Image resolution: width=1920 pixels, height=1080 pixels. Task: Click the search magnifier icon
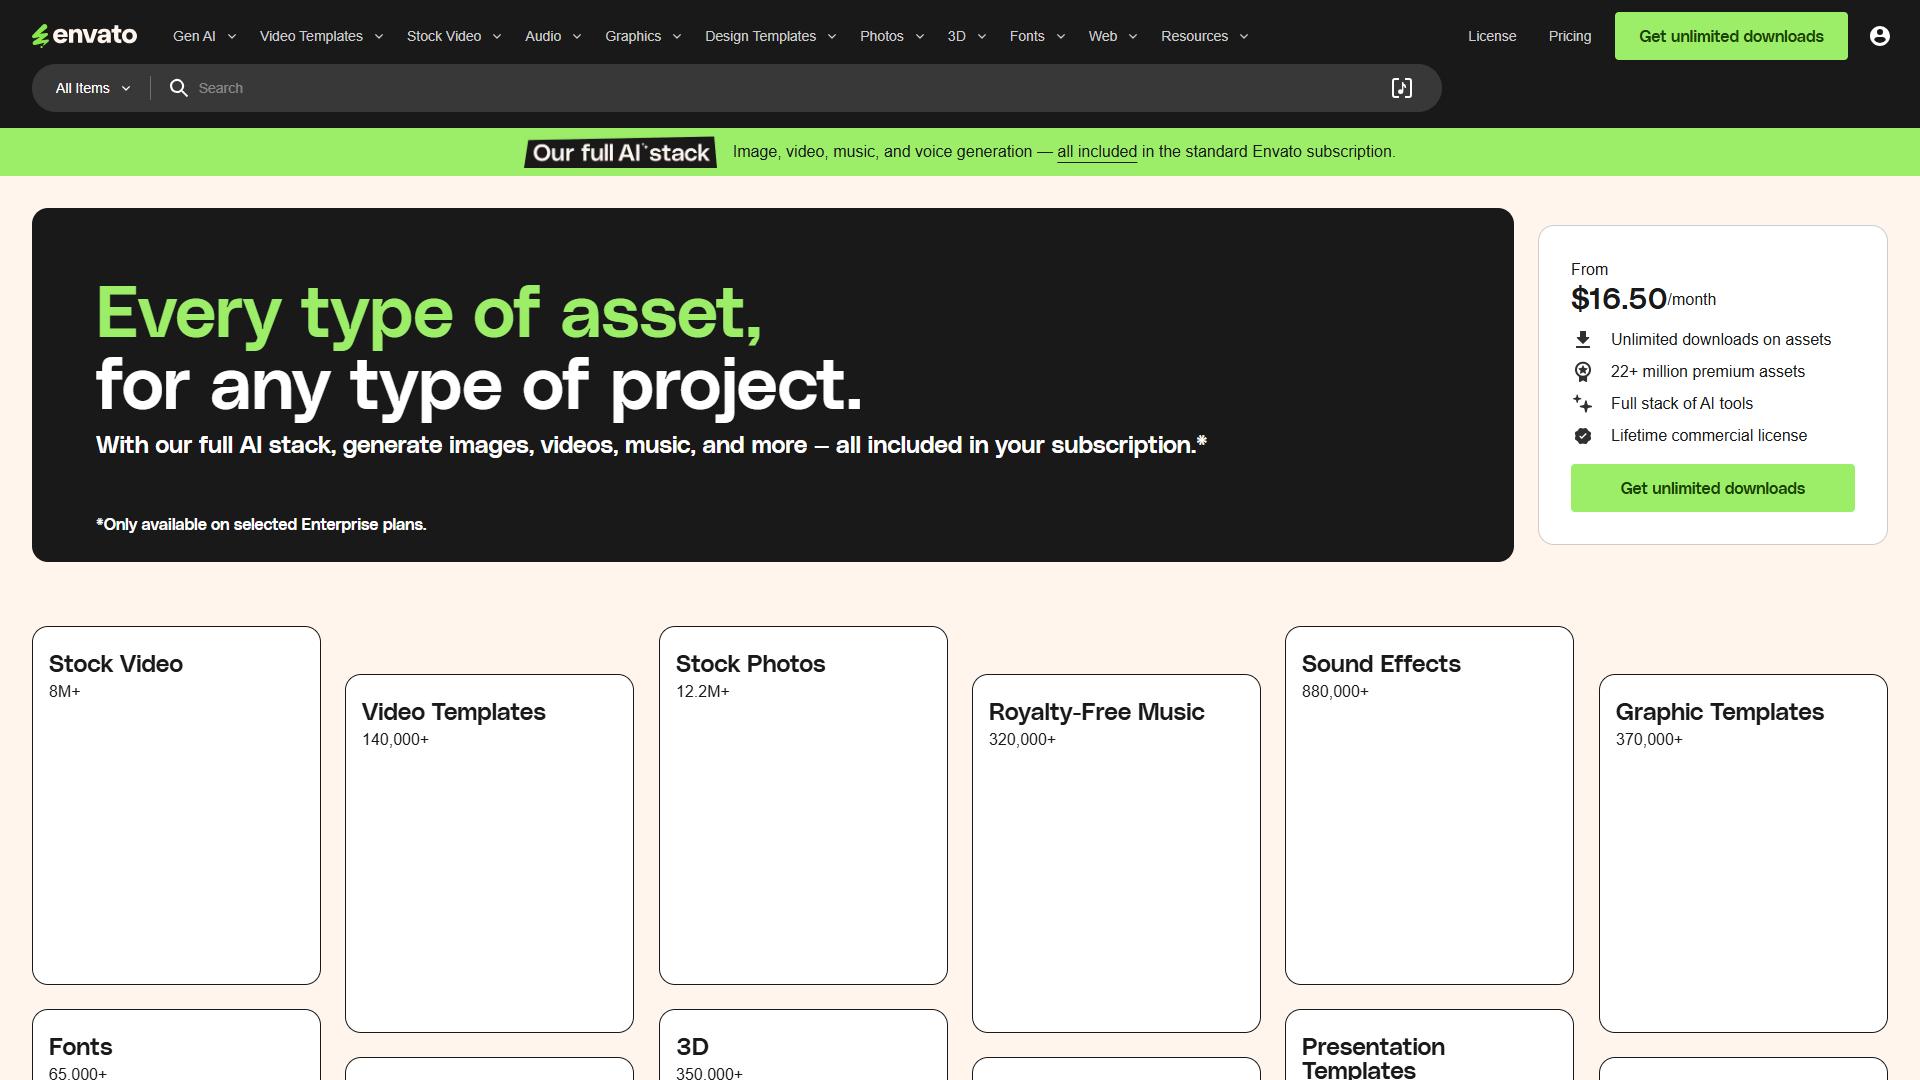(x=179, y=88)
